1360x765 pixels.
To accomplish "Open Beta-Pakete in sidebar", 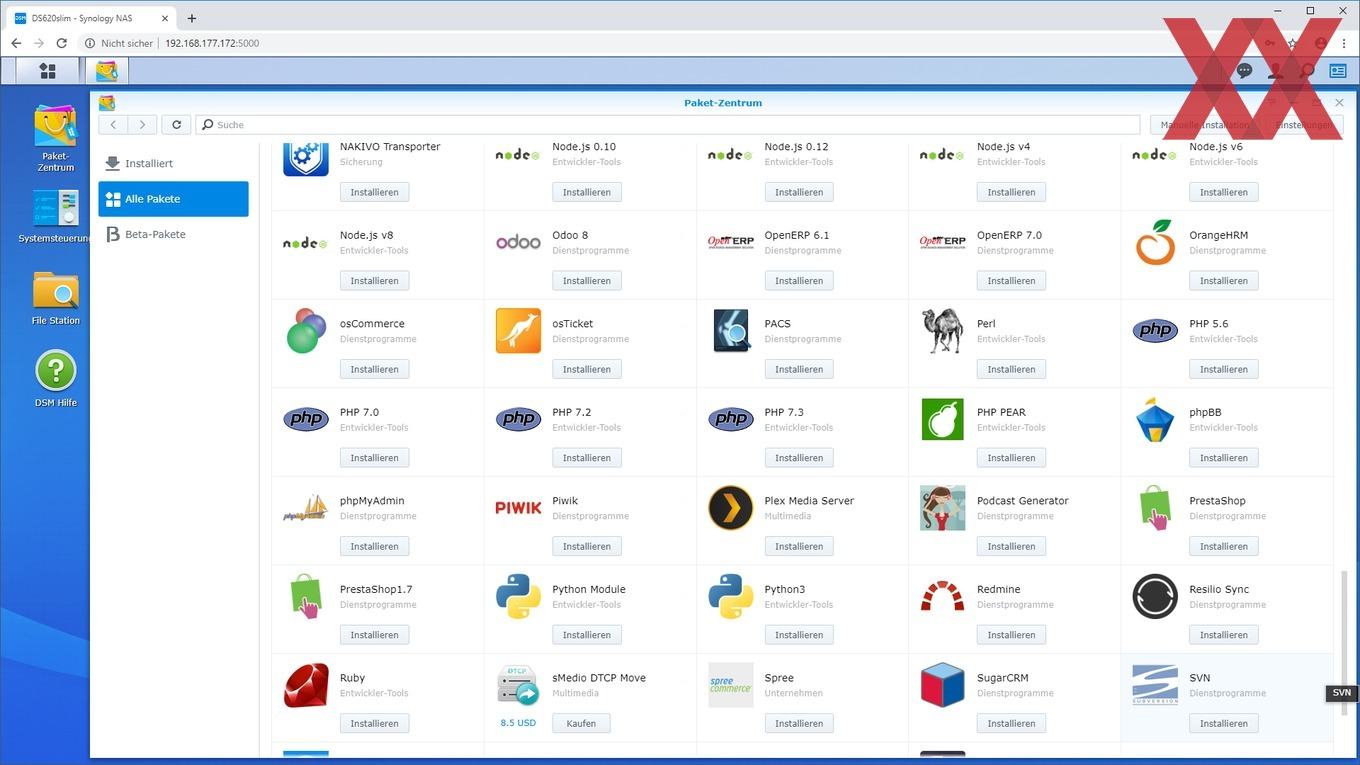I will point(173,234).
